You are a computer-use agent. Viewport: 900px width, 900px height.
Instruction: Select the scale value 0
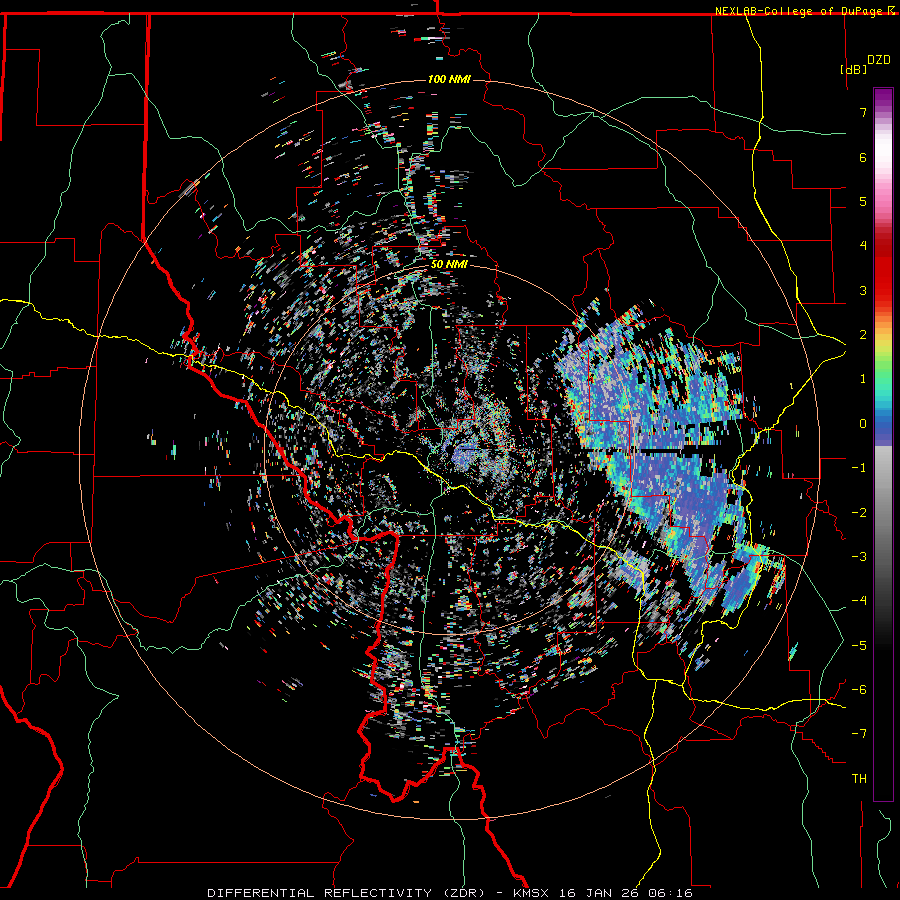pos(863,424)
